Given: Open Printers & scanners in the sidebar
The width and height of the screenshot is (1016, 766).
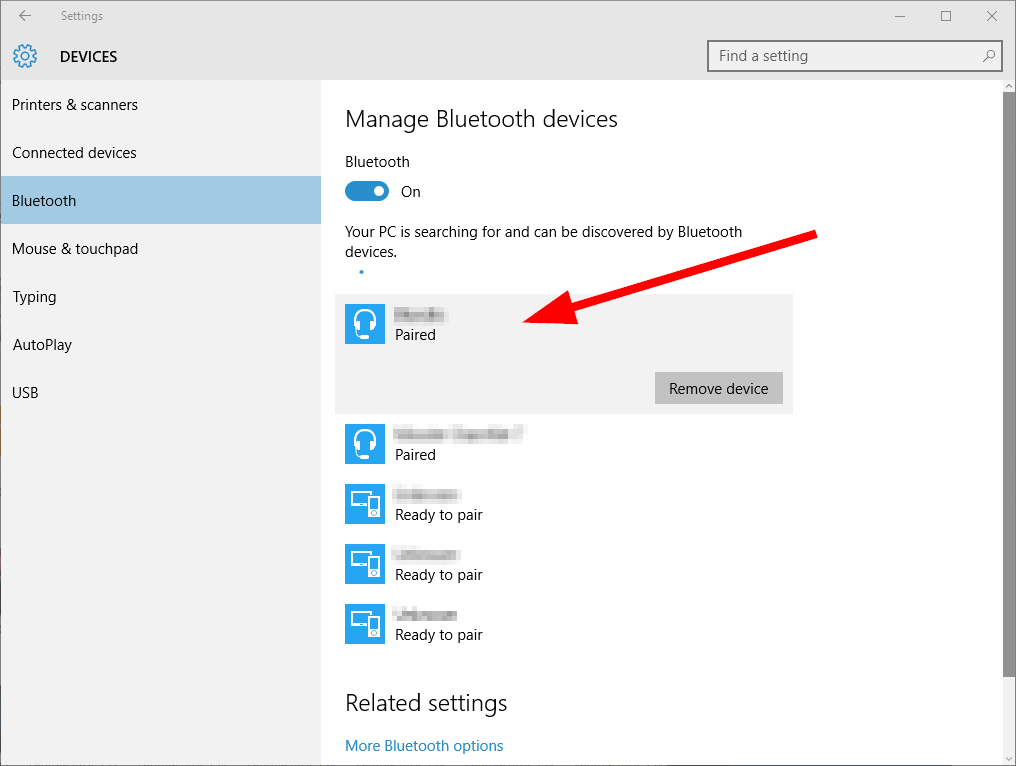Looking at the screenshot, I should pyautogui.click(x=75, y=104).
